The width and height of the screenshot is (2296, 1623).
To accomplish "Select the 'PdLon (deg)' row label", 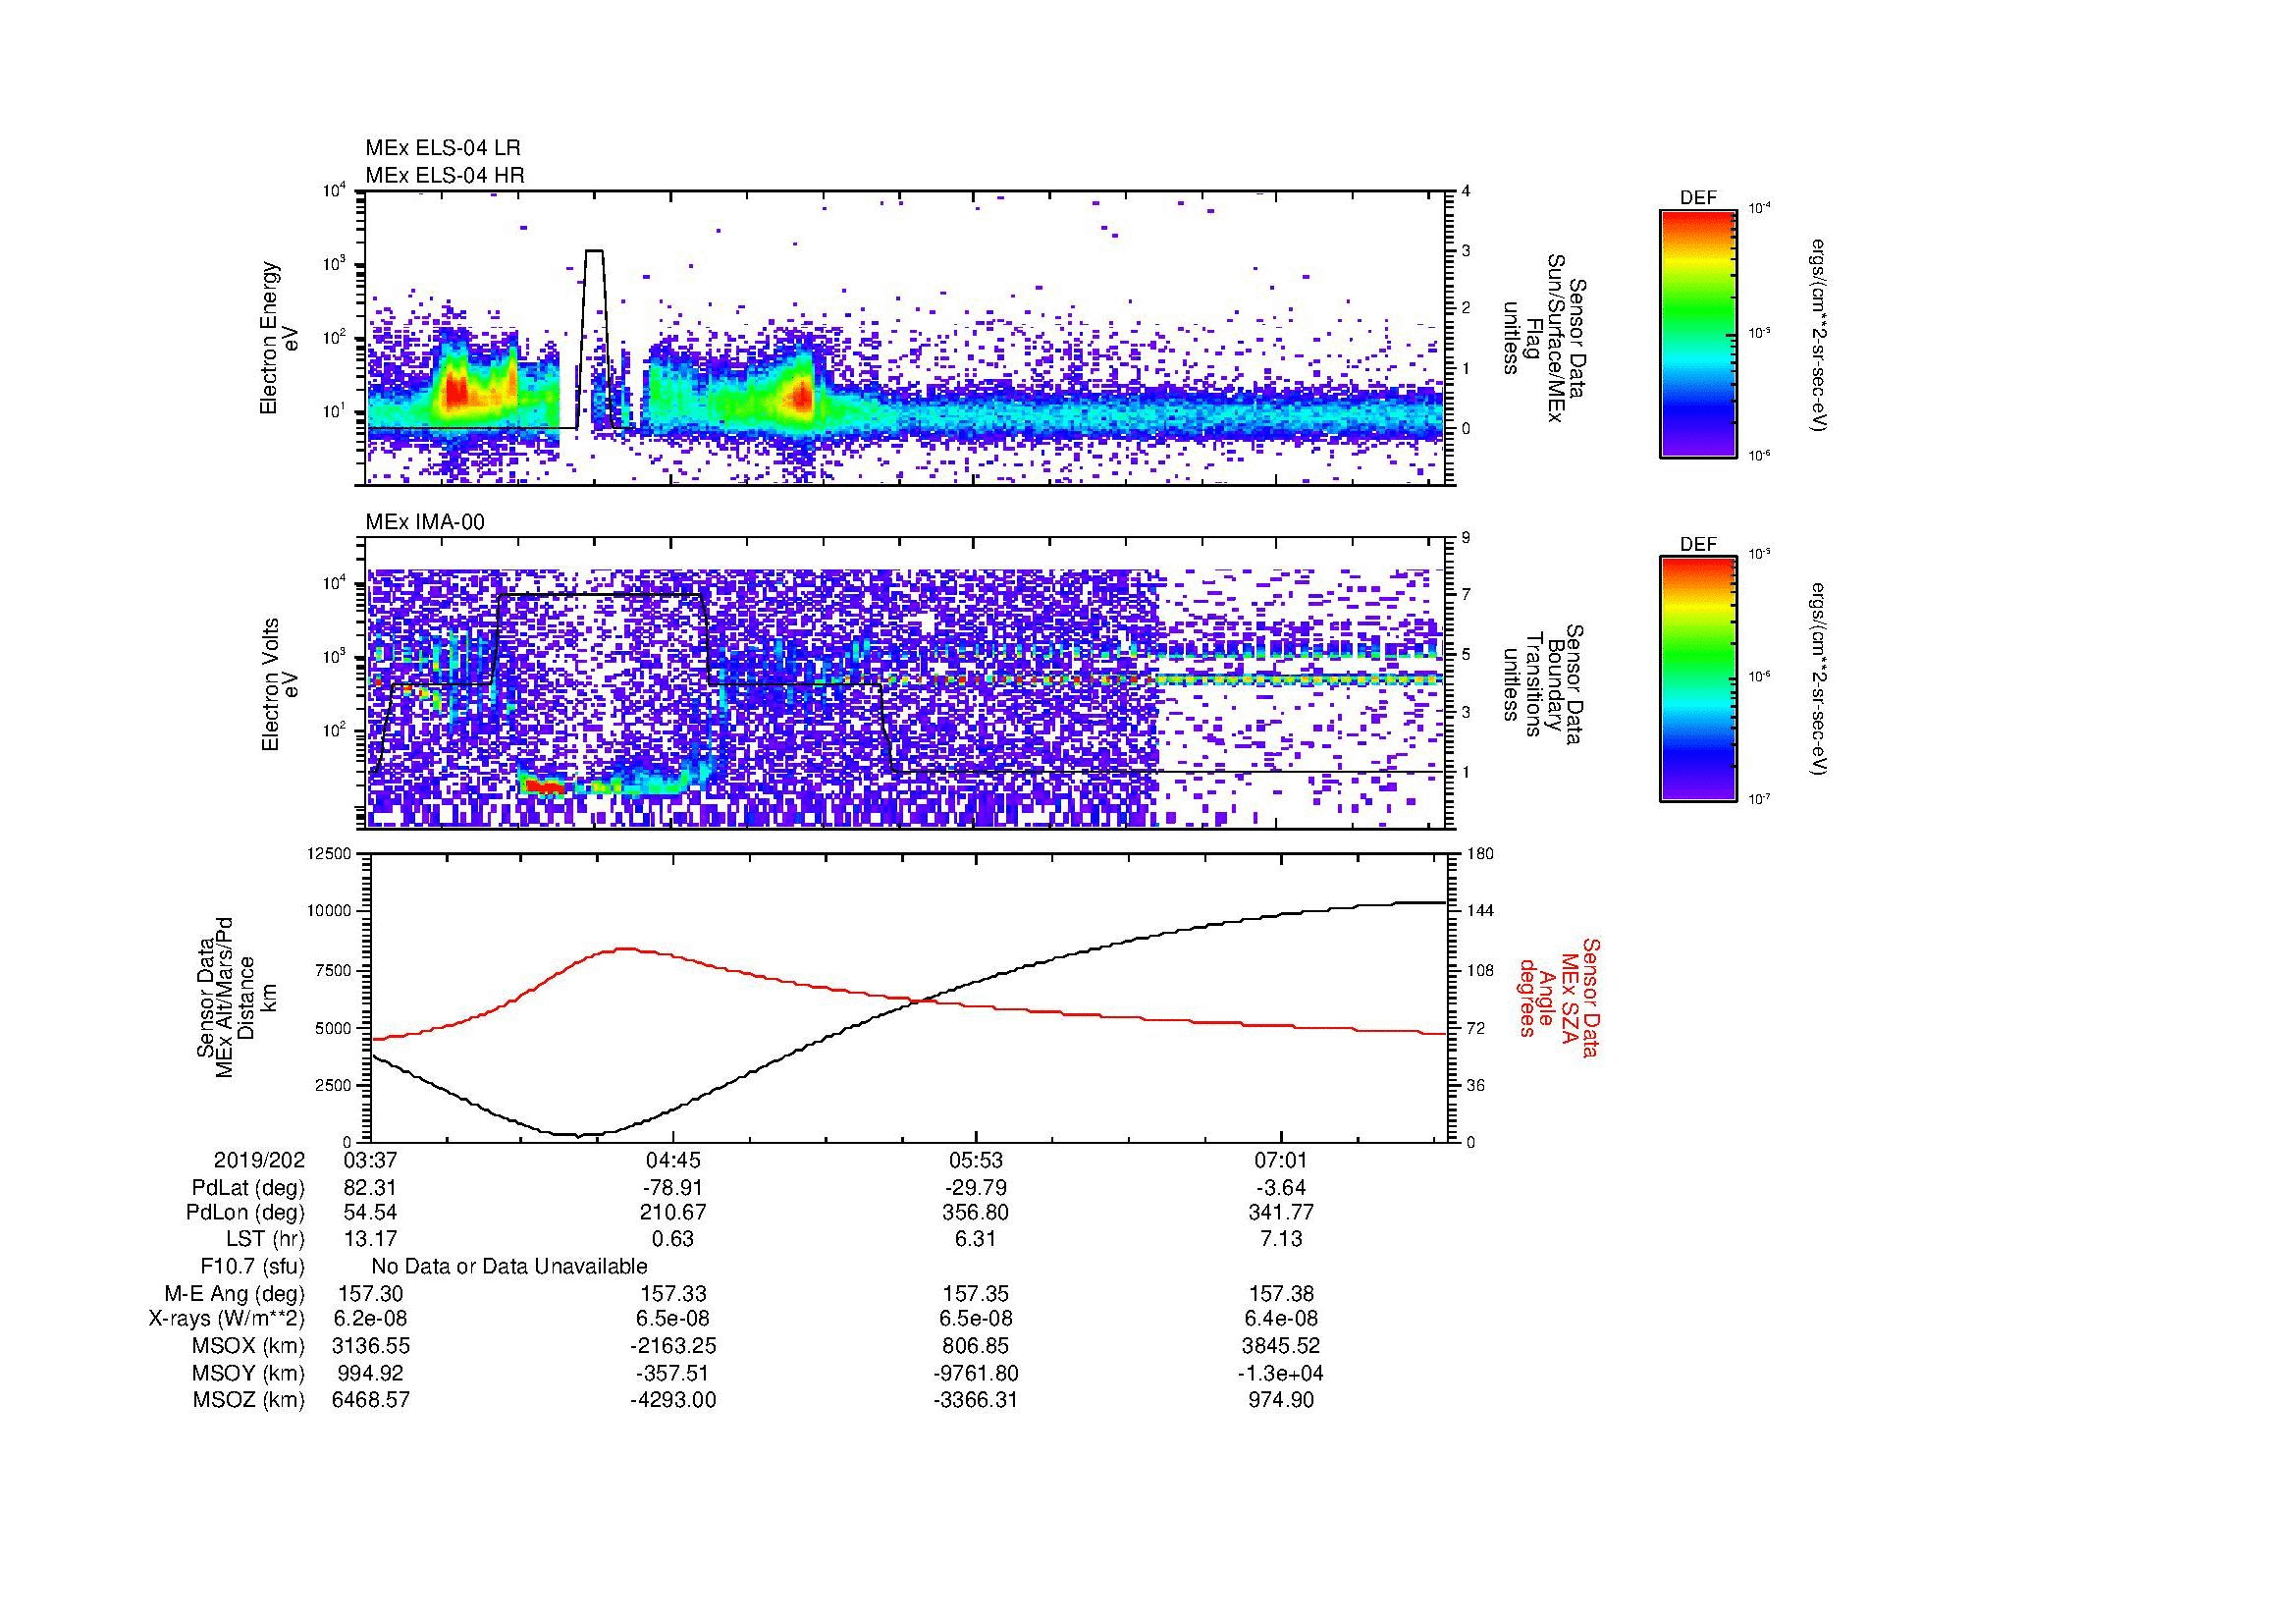I will point(246,1213).
